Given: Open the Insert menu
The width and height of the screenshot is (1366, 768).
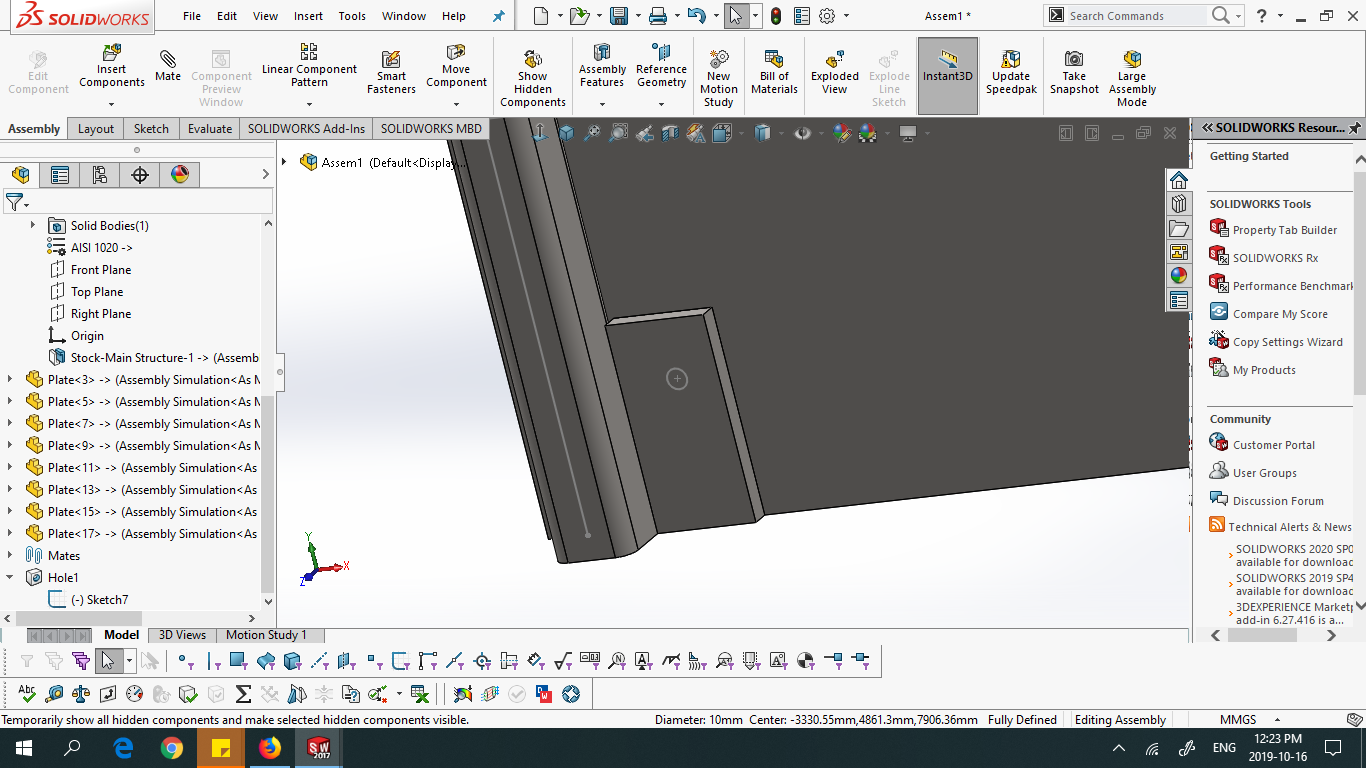Looking at the screenshot, I should (x=308, y=16).
